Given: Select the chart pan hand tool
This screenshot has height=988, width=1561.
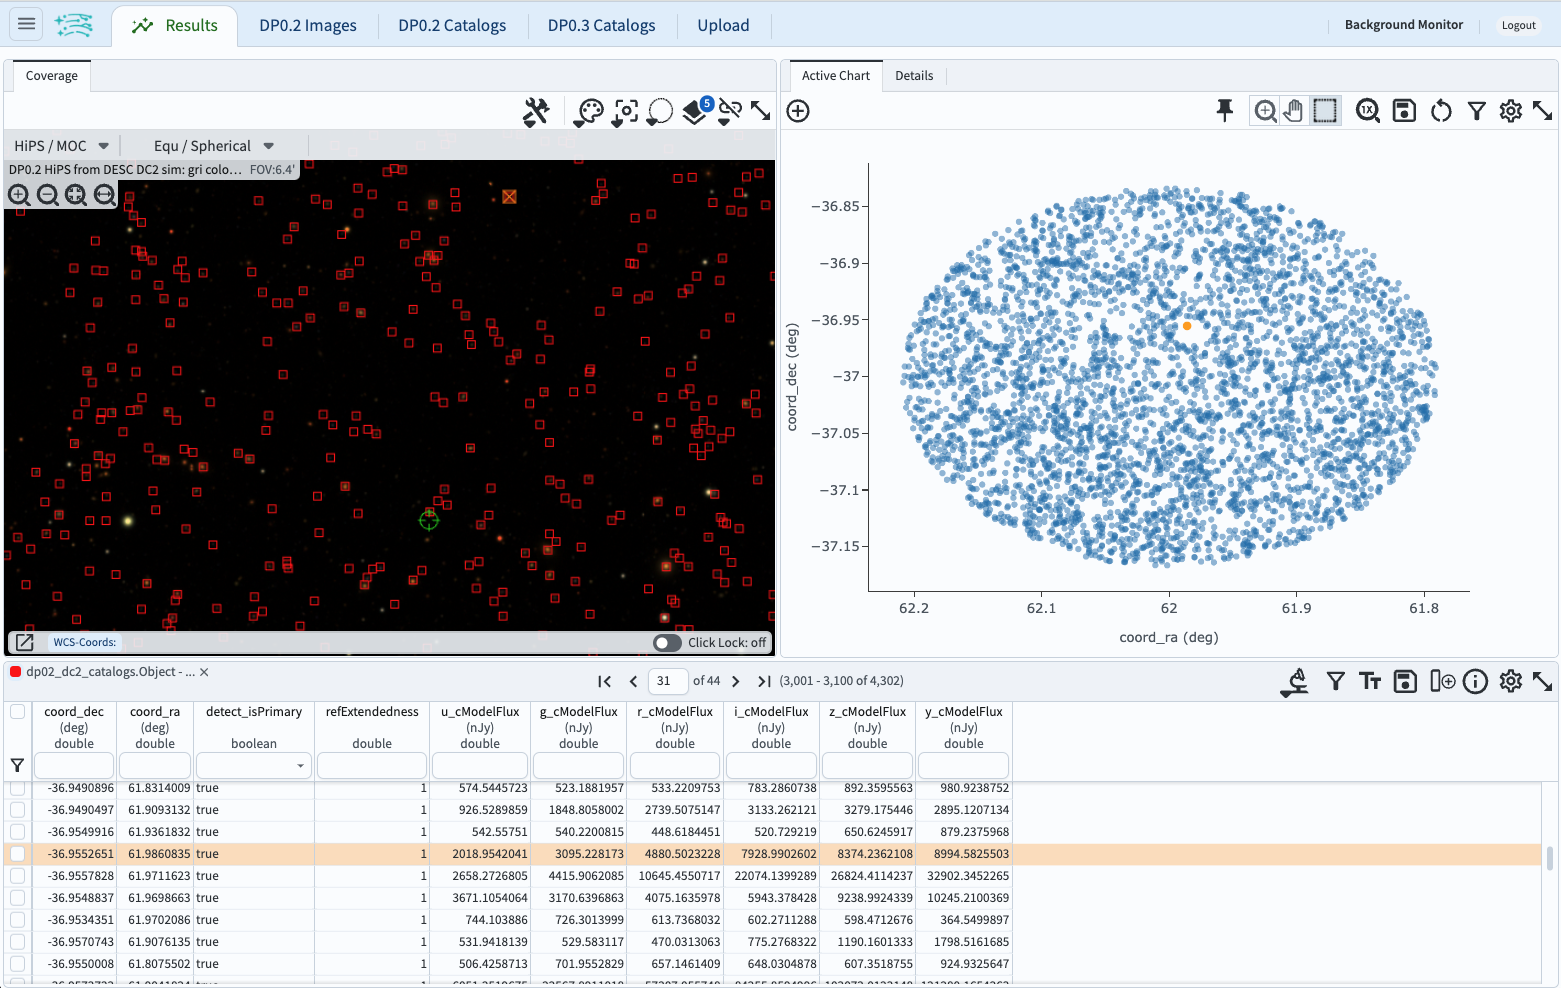Looking at the screenshot, I should (1294, 111).
